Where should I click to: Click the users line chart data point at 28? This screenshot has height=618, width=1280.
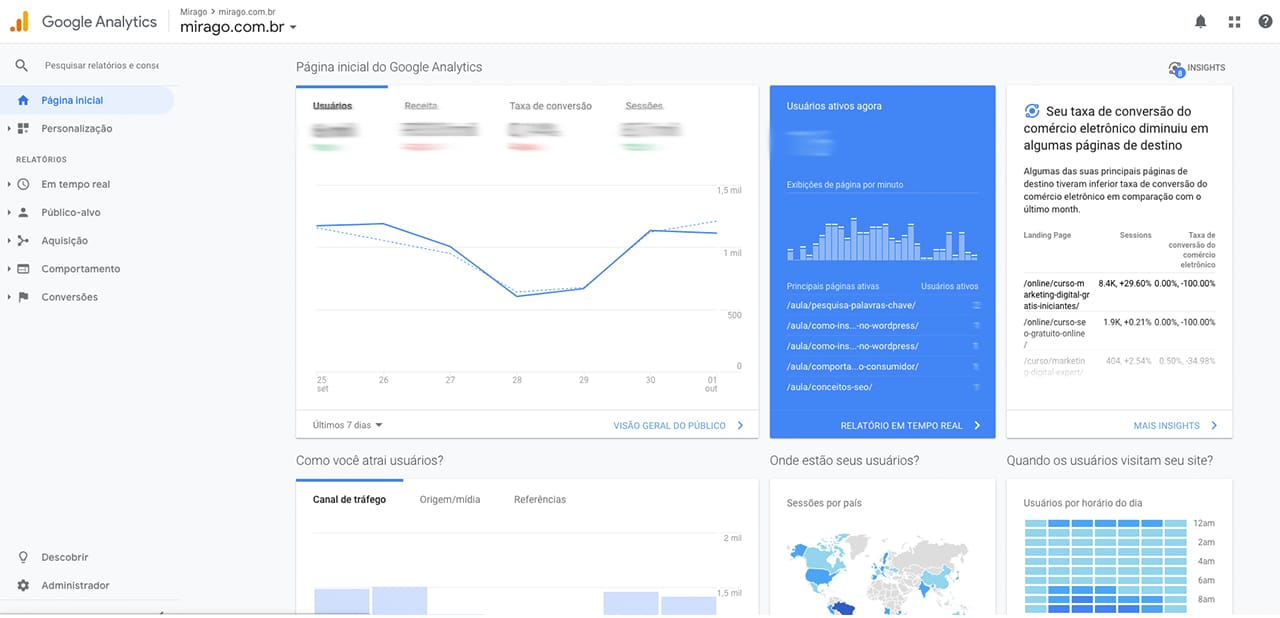tap(517, 296)
